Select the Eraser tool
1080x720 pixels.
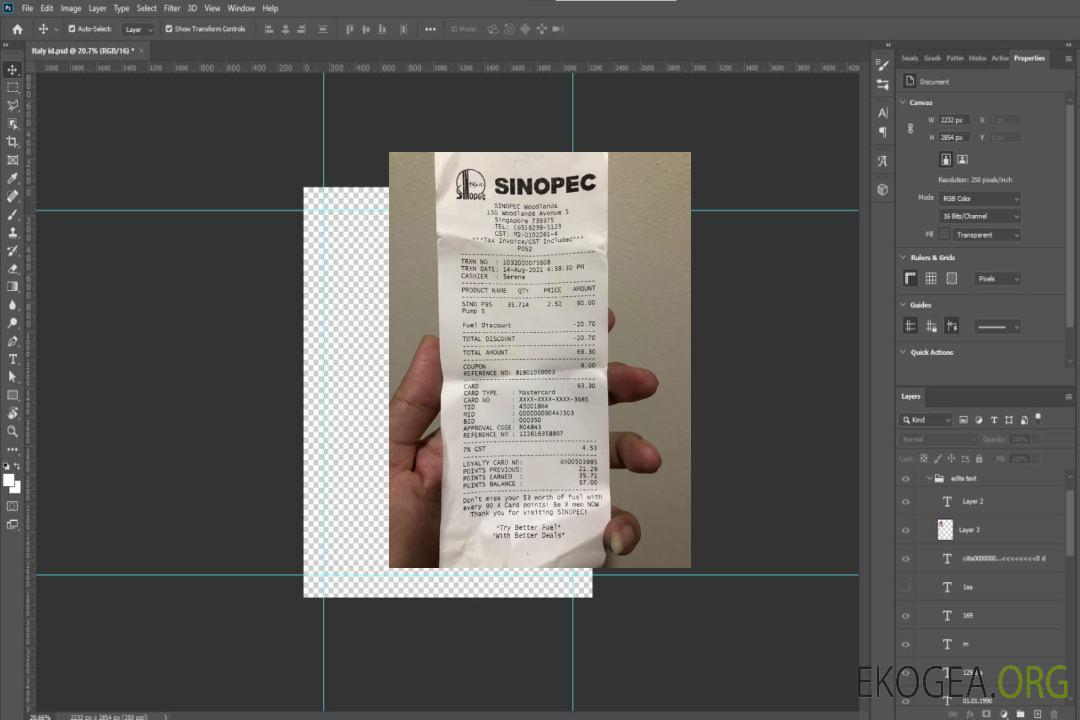12,269
